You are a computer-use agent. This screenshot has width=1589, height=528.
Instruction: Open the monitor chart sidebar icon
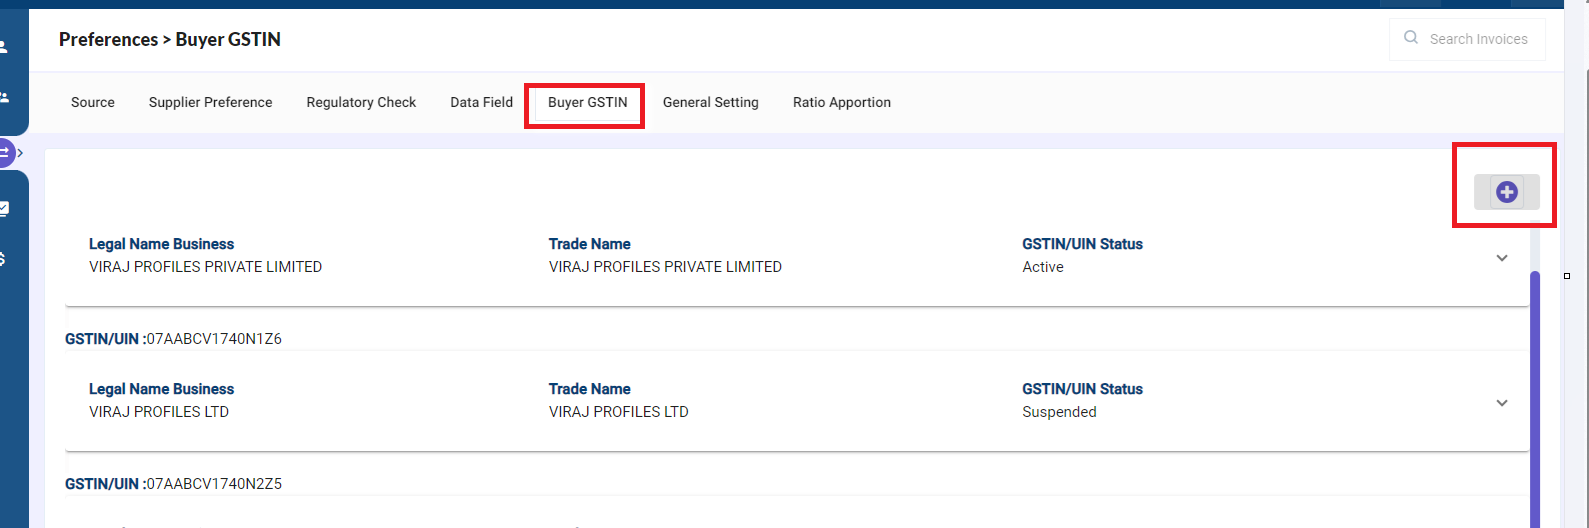tap(4, 208)
